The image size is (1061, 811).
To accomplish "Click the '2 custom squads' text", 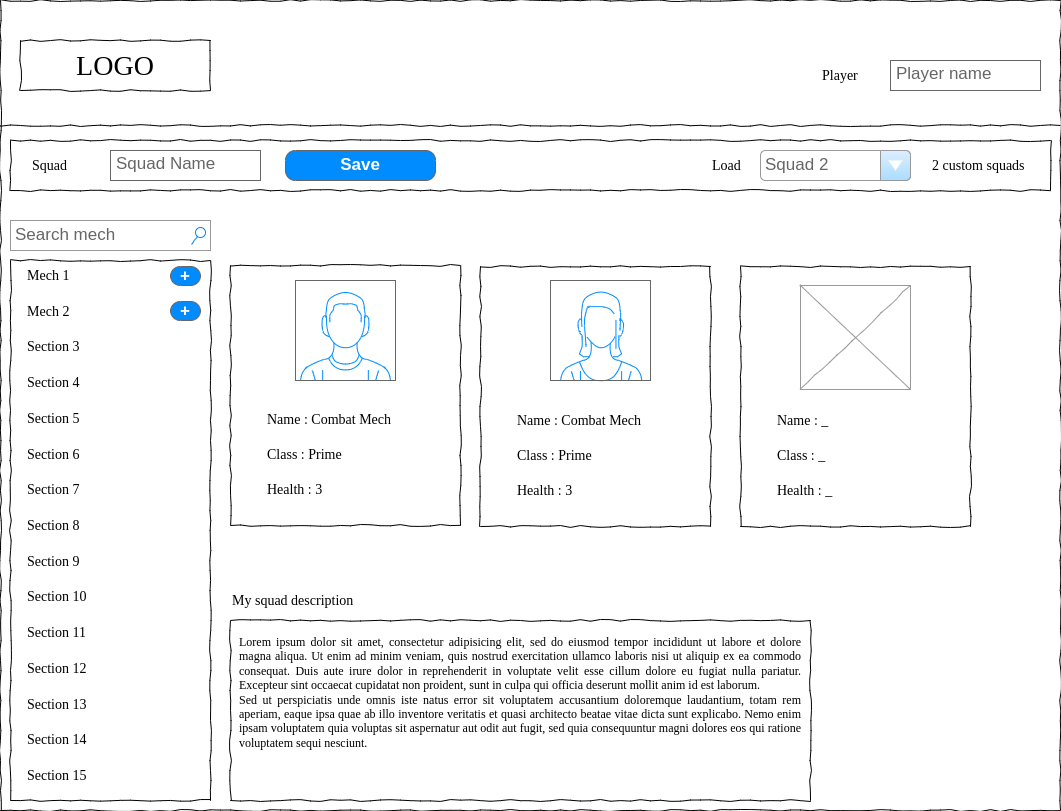I will tap(978, 165).
